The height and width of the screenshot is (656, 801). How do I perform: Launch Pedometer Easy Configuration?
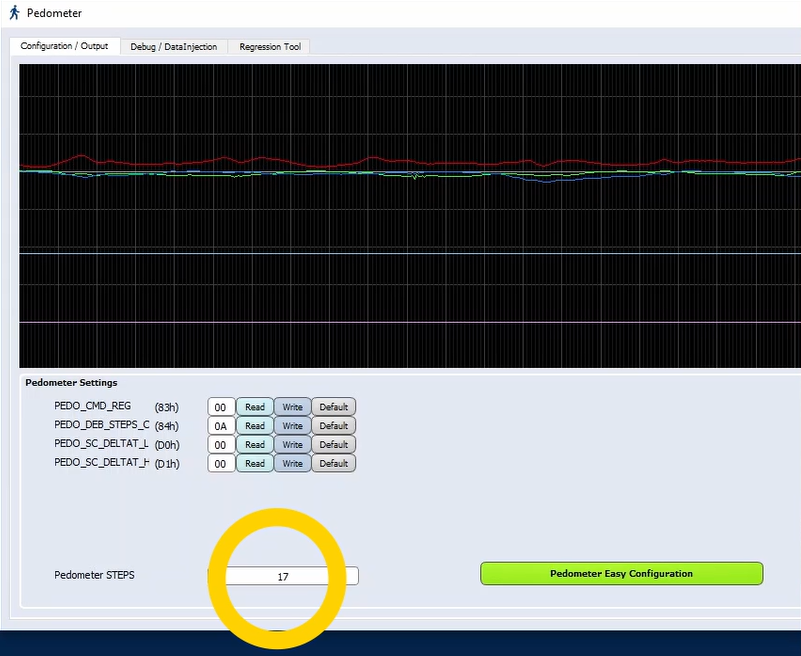tap(621, 573)
